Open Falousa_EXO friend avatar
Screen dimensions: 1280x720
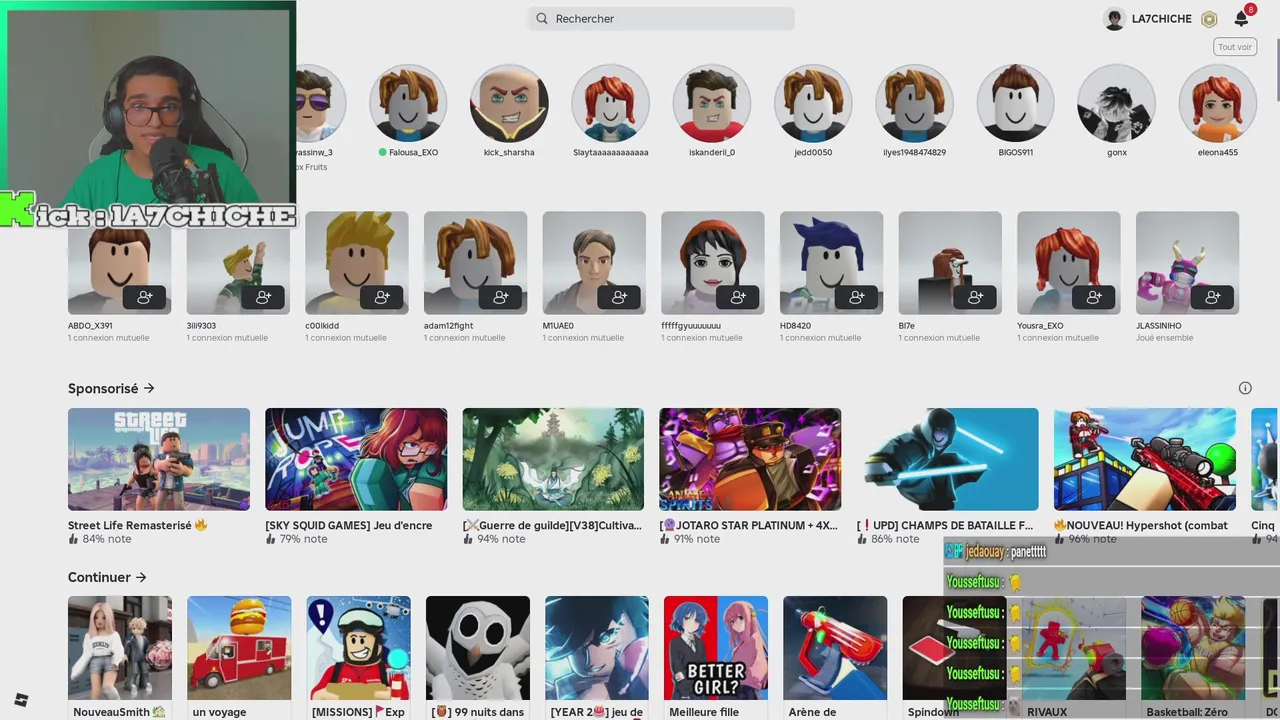coord(408,103)
